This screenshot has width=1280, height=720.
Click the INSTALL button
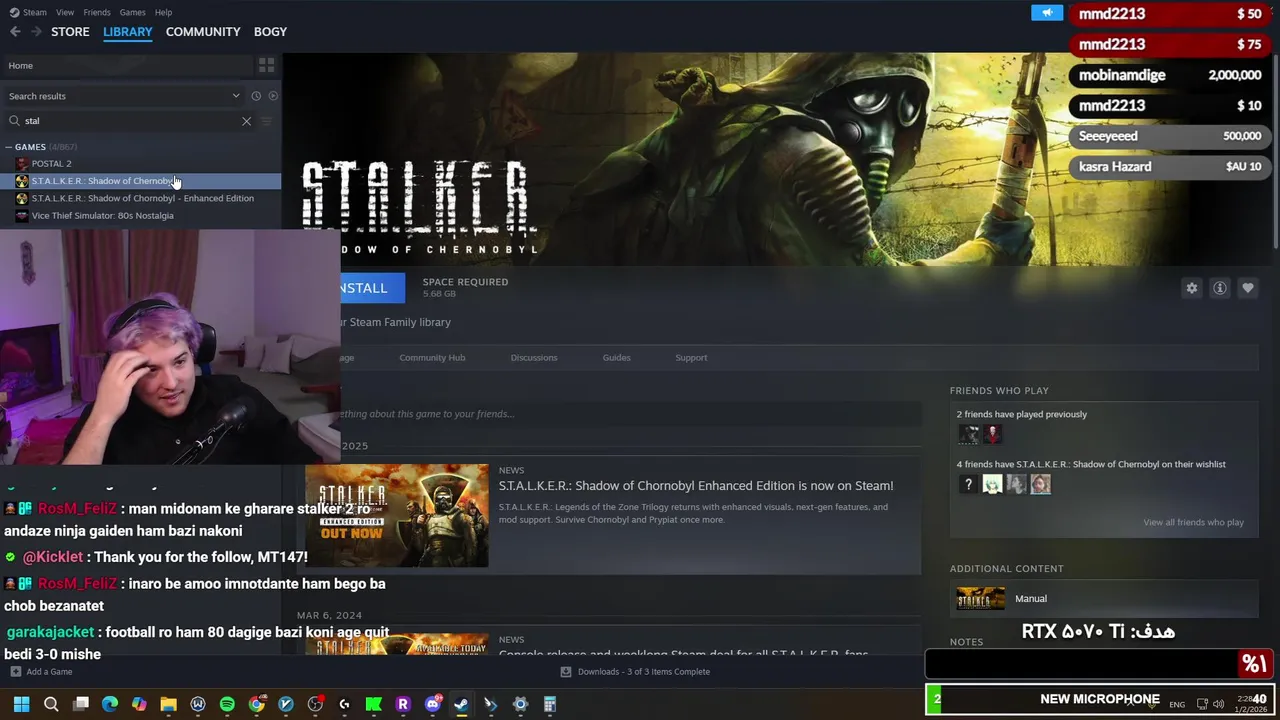coord(372,288)
